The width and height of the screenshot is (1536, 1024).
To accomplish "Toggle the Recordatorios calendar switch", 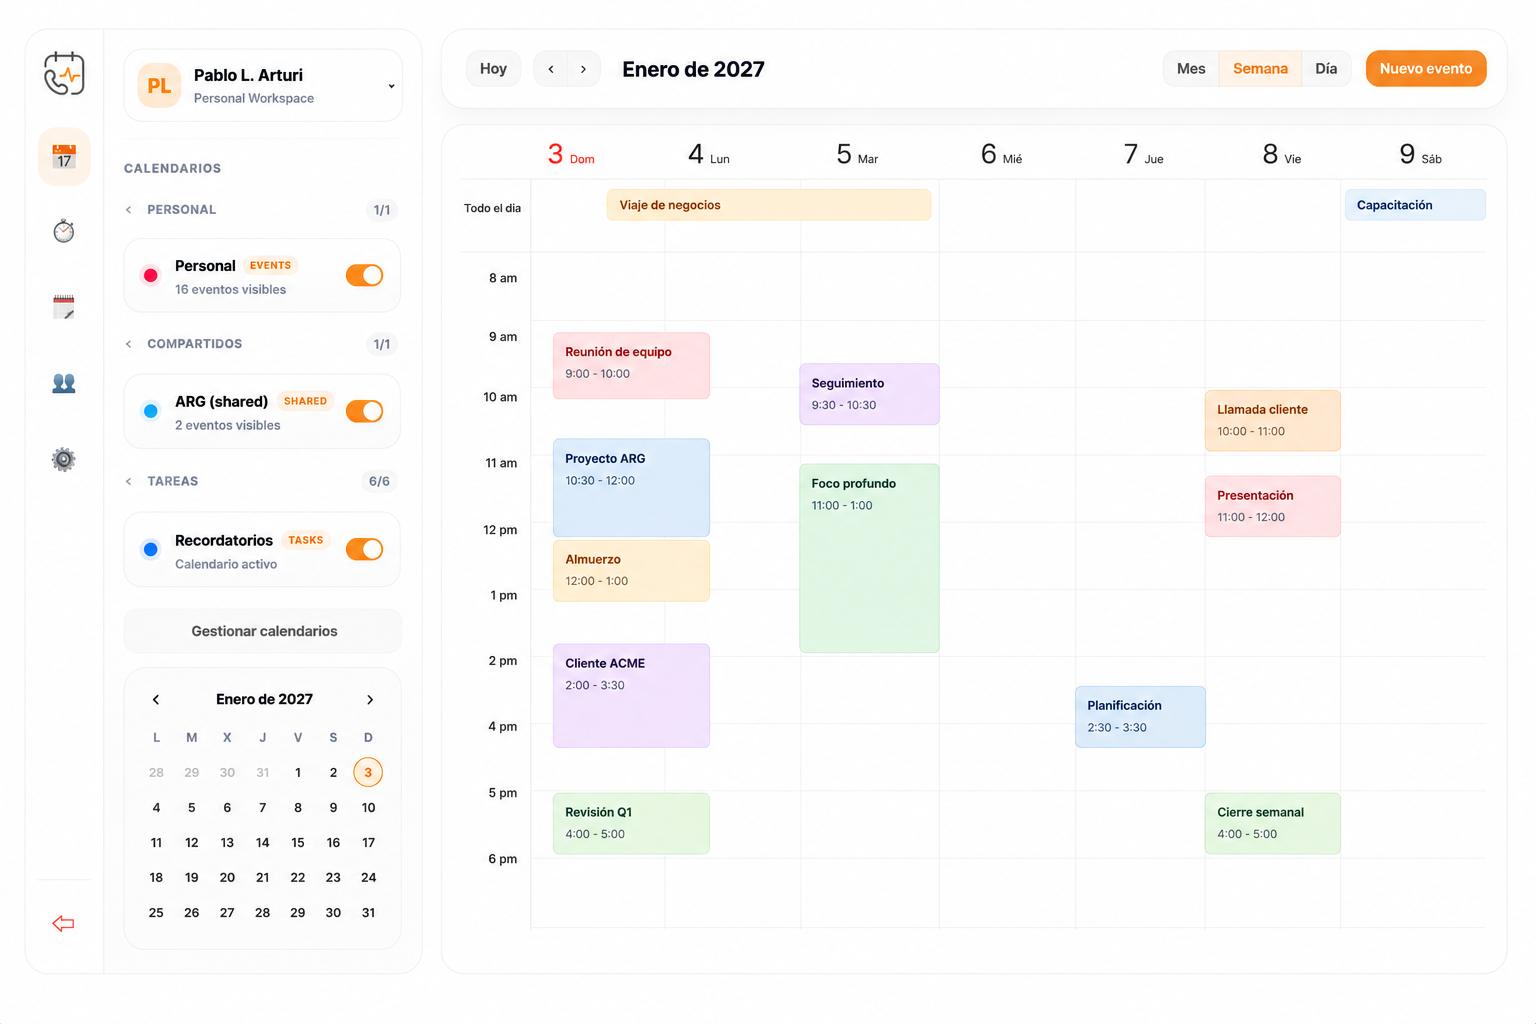I will pyautogui.click(x=365, y=549).
